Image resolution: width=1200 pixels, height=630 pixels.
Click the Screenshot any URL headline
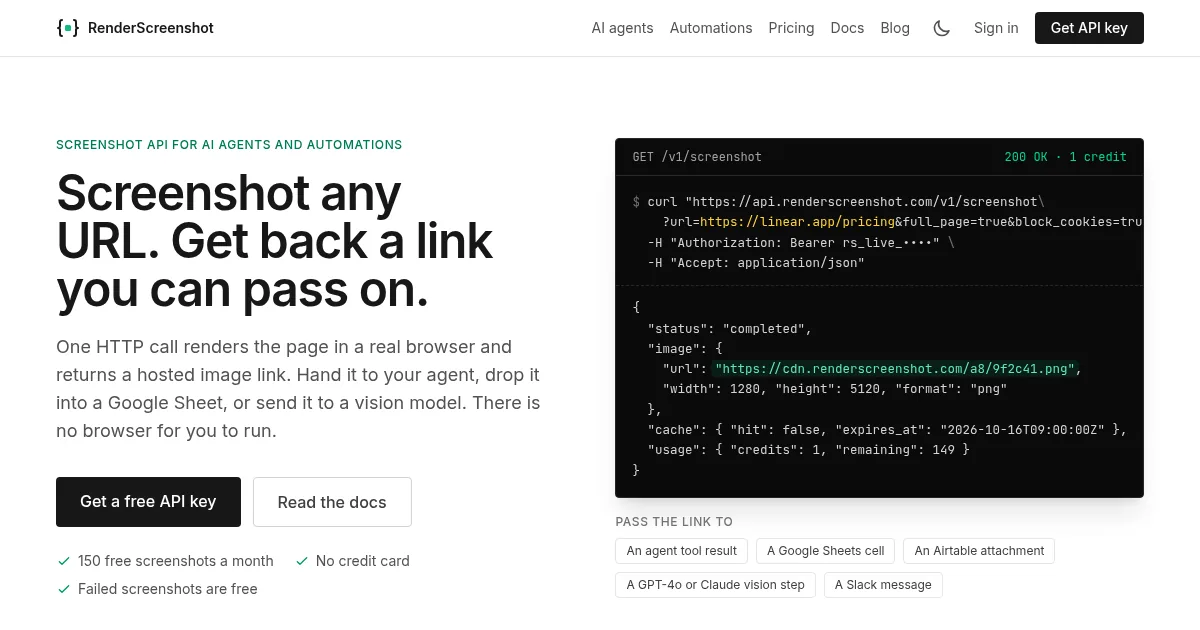(x=275, y=241)
